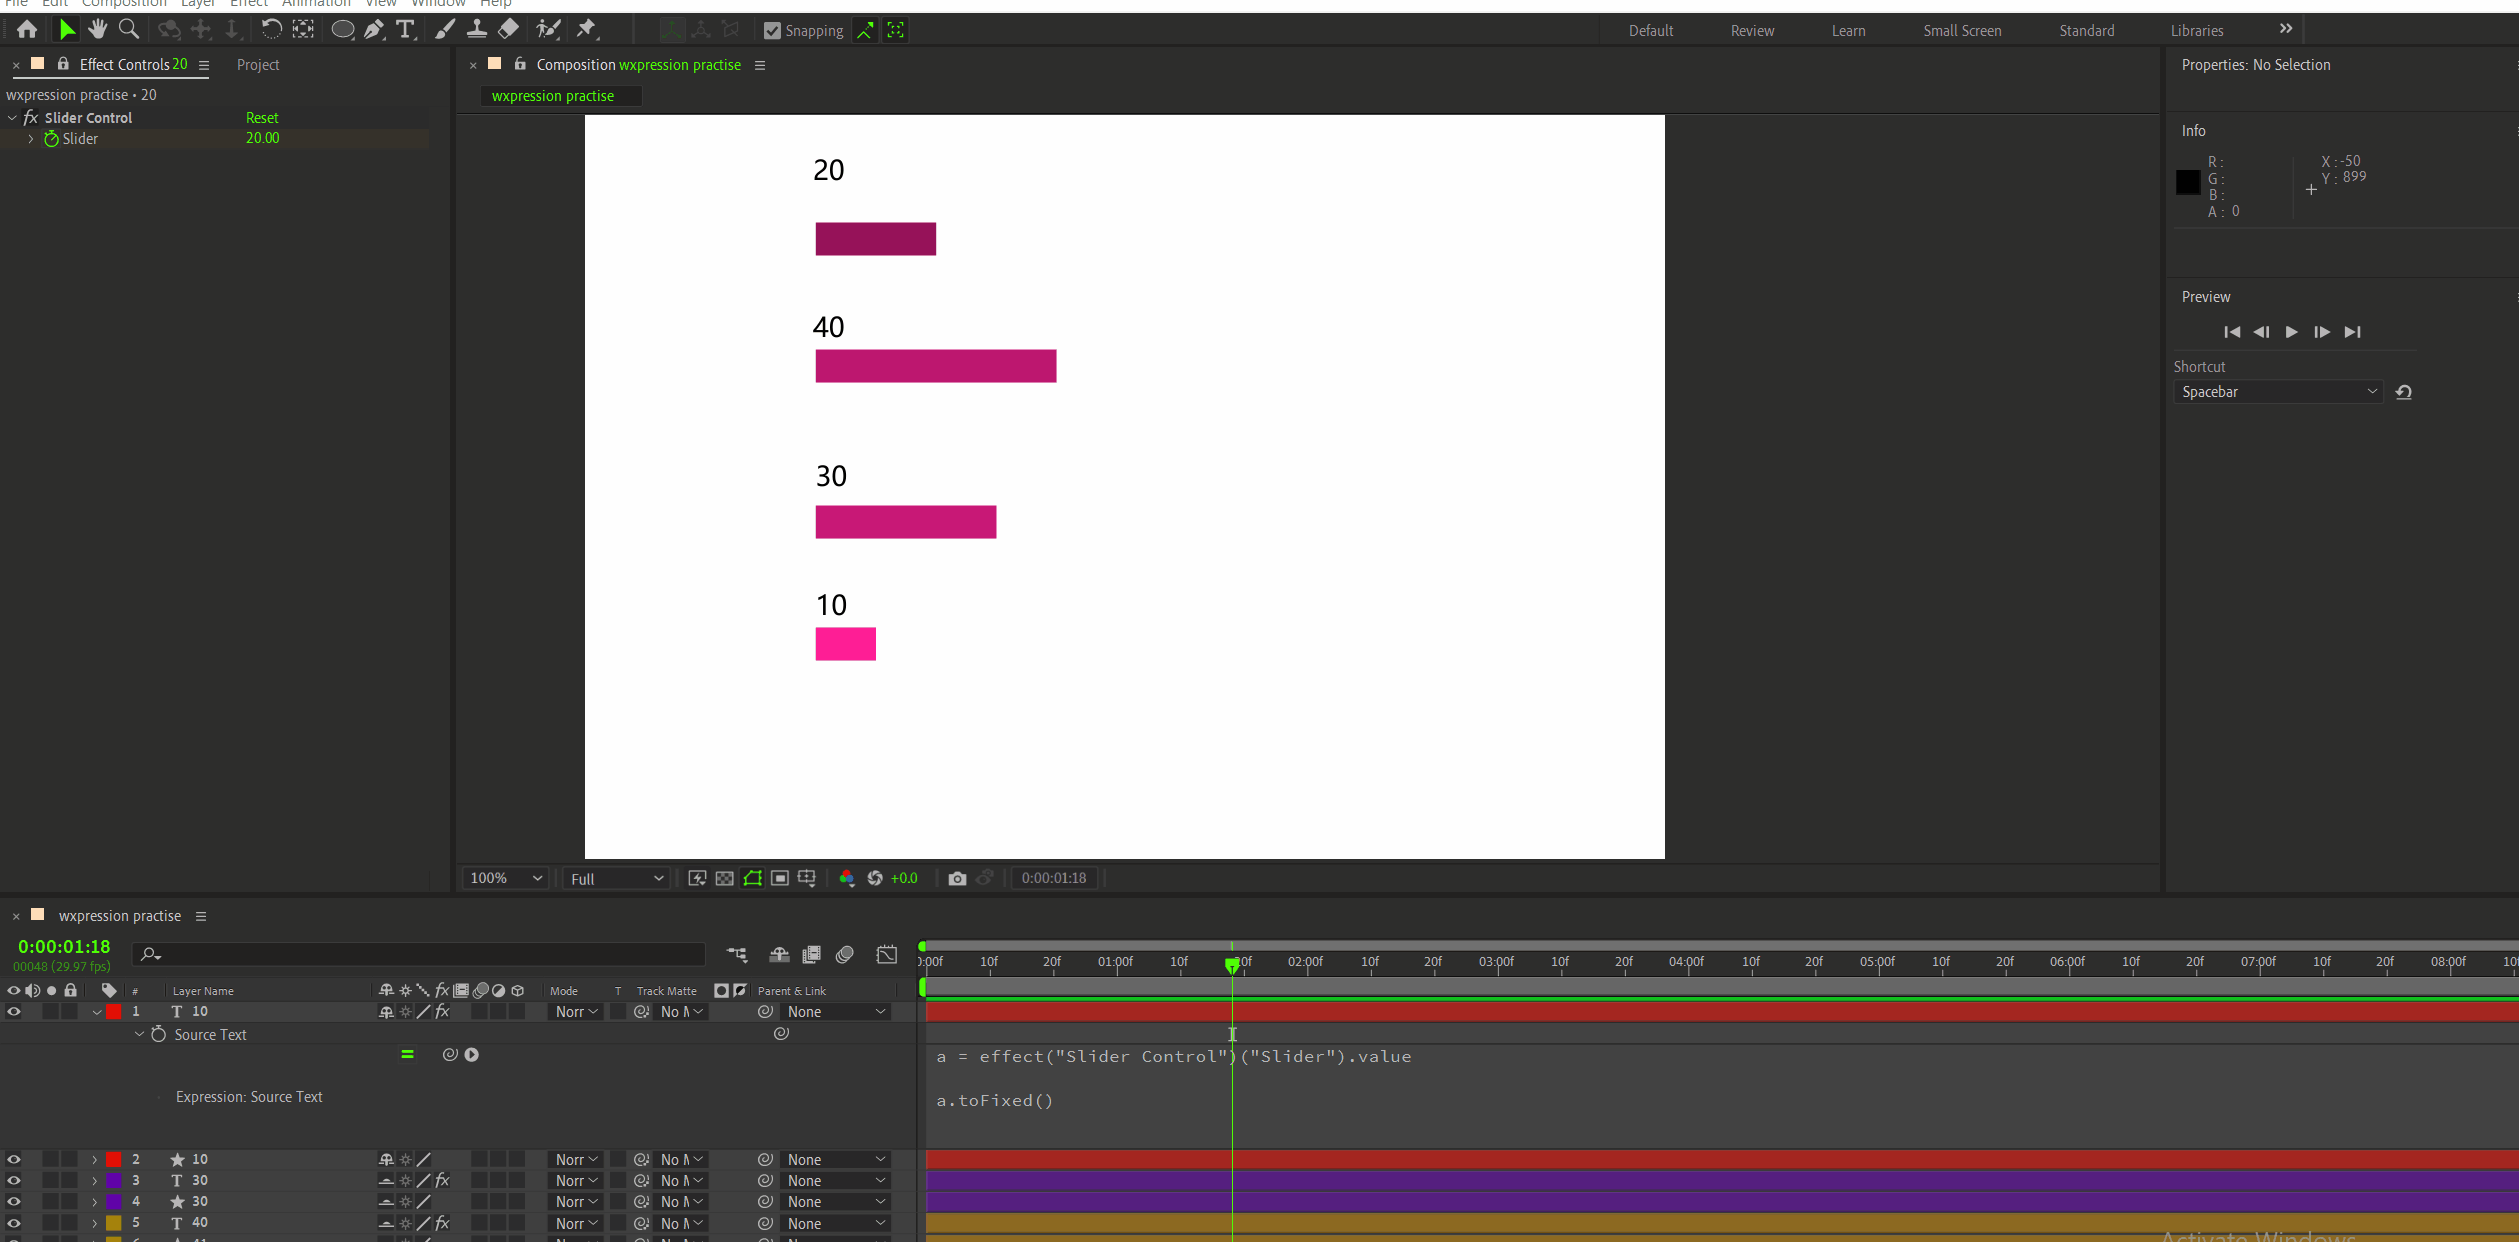Image resolution: width=2519 pixels, height=1242 pixels.
Task: Select the Zoom tool
Action: (x=128, y=29)
